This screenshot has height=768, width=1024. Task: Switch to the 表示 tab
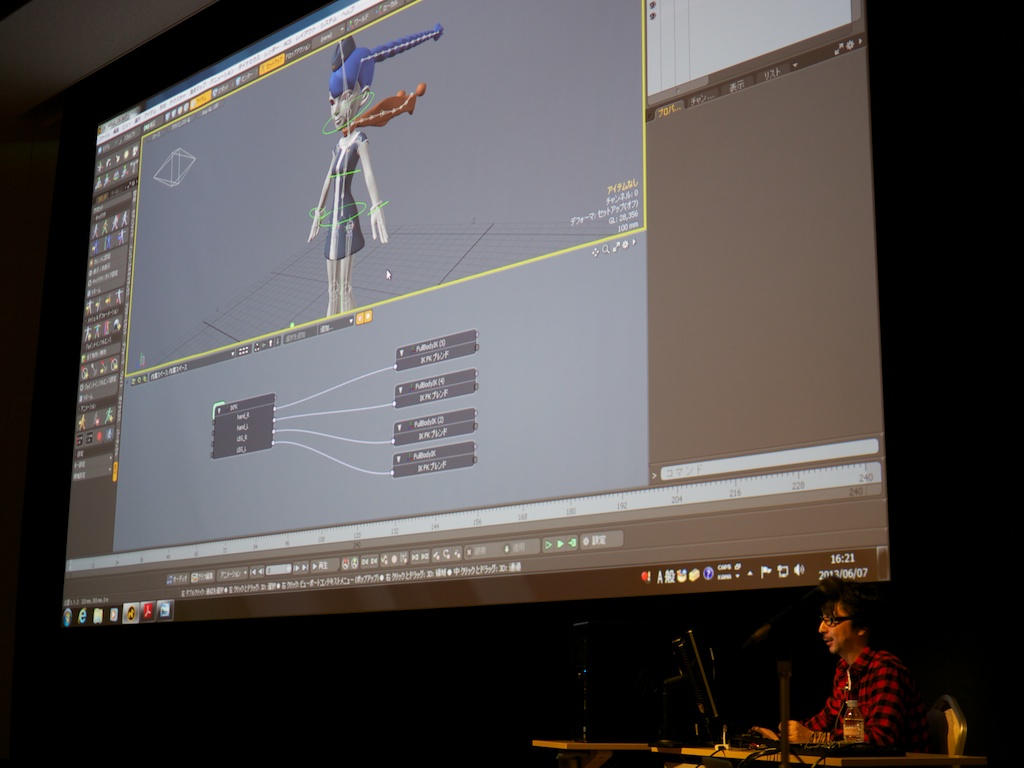pyautogui.click(x=737, y=86)
